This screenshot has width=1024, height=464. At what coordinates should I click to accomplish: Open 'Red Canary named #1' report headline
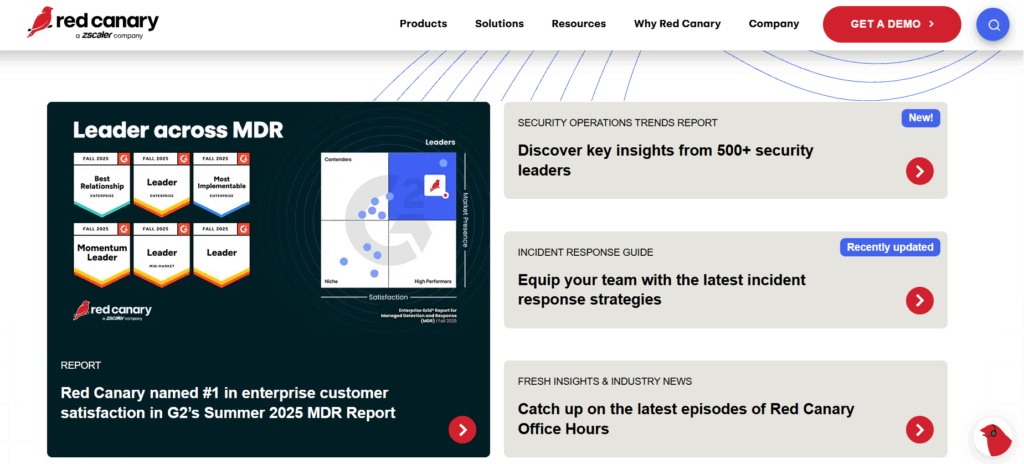[228, 403]
